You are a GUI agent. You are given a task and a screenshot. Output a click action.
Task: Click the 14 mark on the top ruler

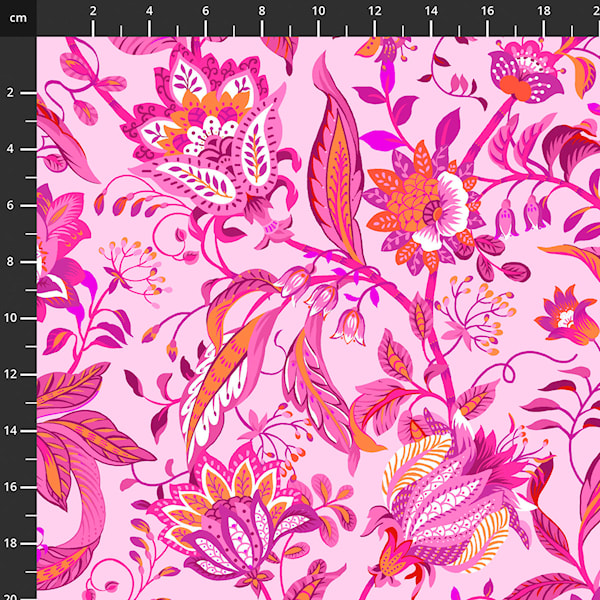point(431,12)
